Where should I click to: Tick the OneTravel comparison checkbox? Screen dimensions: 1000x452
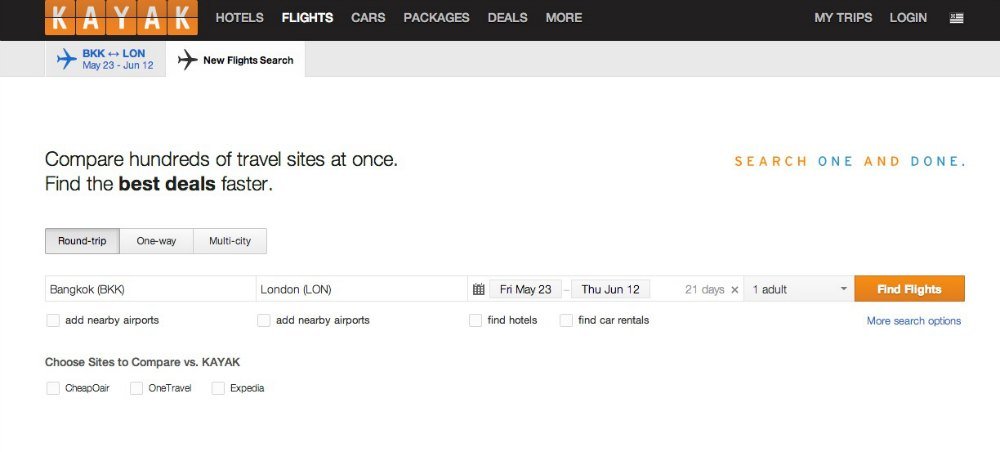tap(136, 388)
